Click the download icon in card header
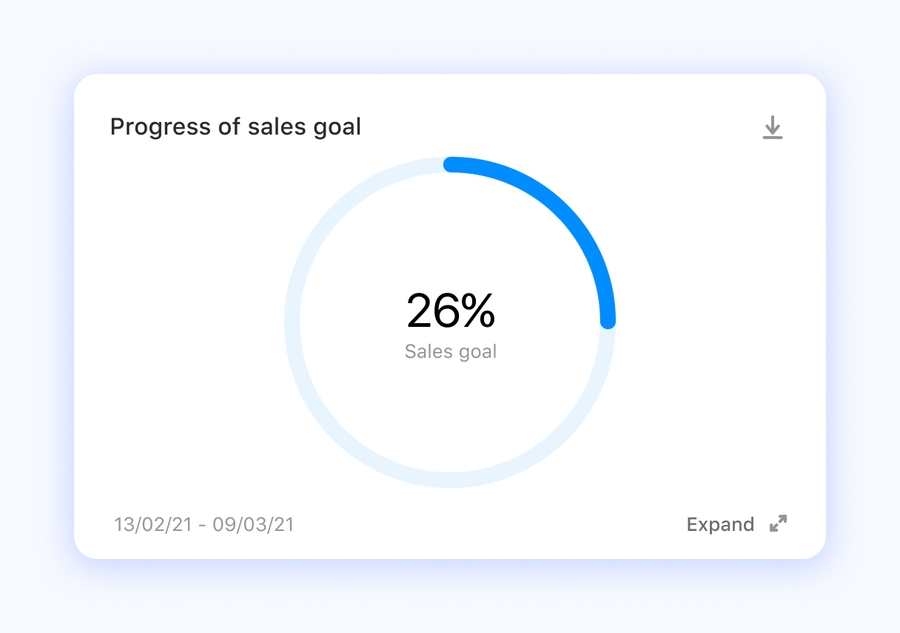 click(772, 127)
